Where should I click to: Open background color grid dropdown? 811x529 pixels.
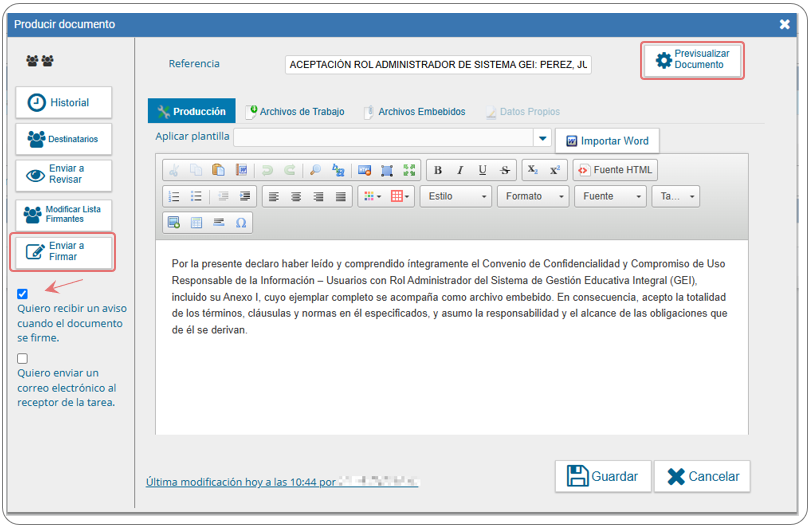[x=400, y=197]
